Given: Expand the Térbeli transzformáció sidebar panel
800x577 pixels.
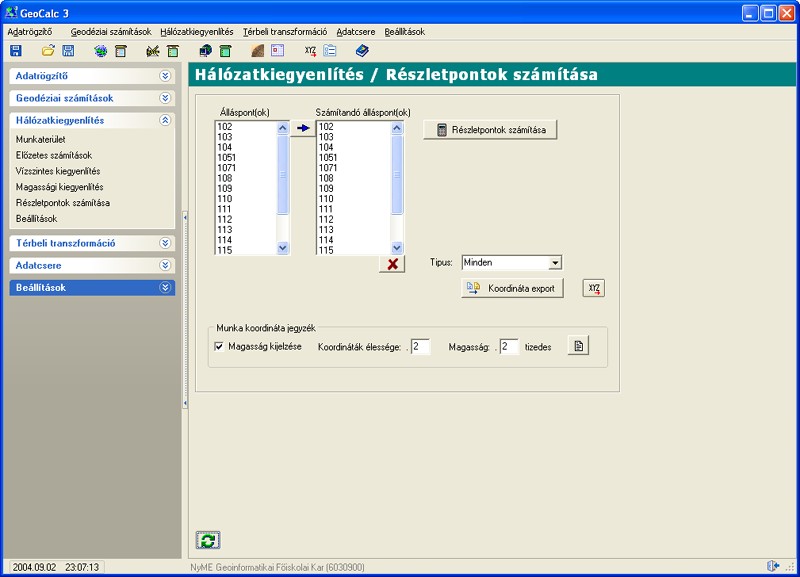Looking at the screenshot, I should tap(165, 243).
